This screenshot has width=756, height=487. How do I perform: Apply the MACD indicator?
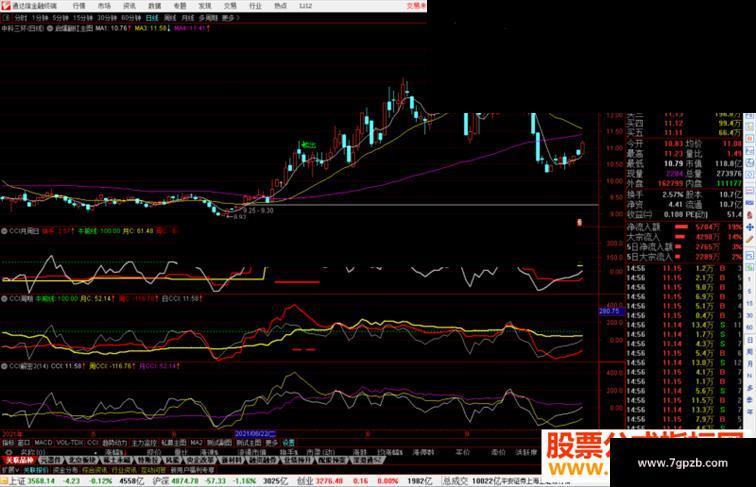point(43,442)
